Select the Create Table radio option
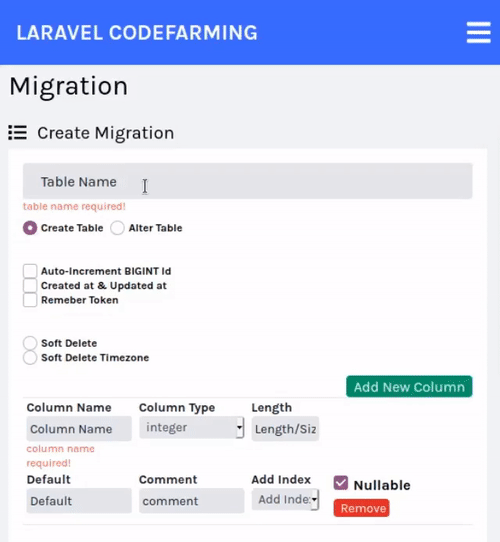This screenshot has height=542, width=500. pos(30,228)
